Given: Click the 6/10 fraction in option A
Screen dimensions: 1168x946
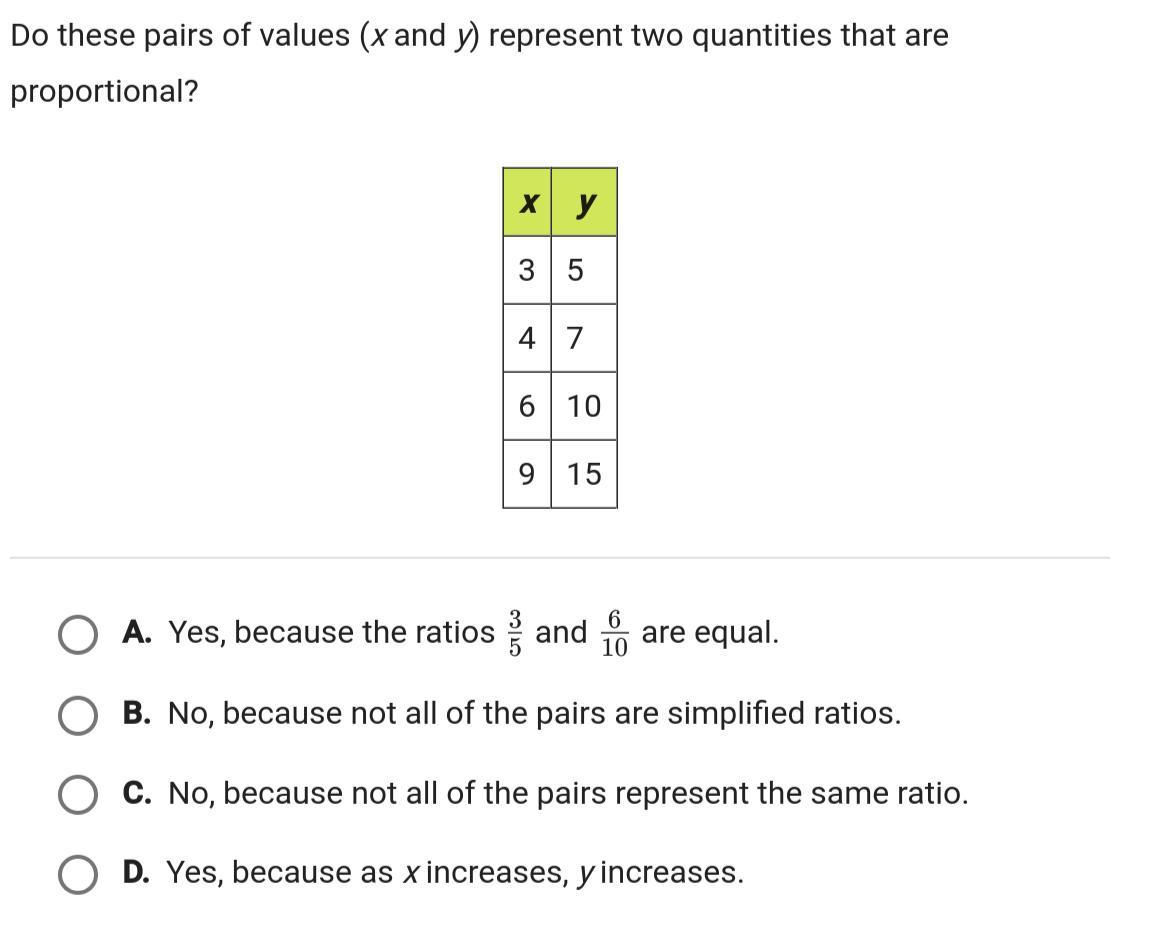Looking at the screenshot, I should (614, 633).
